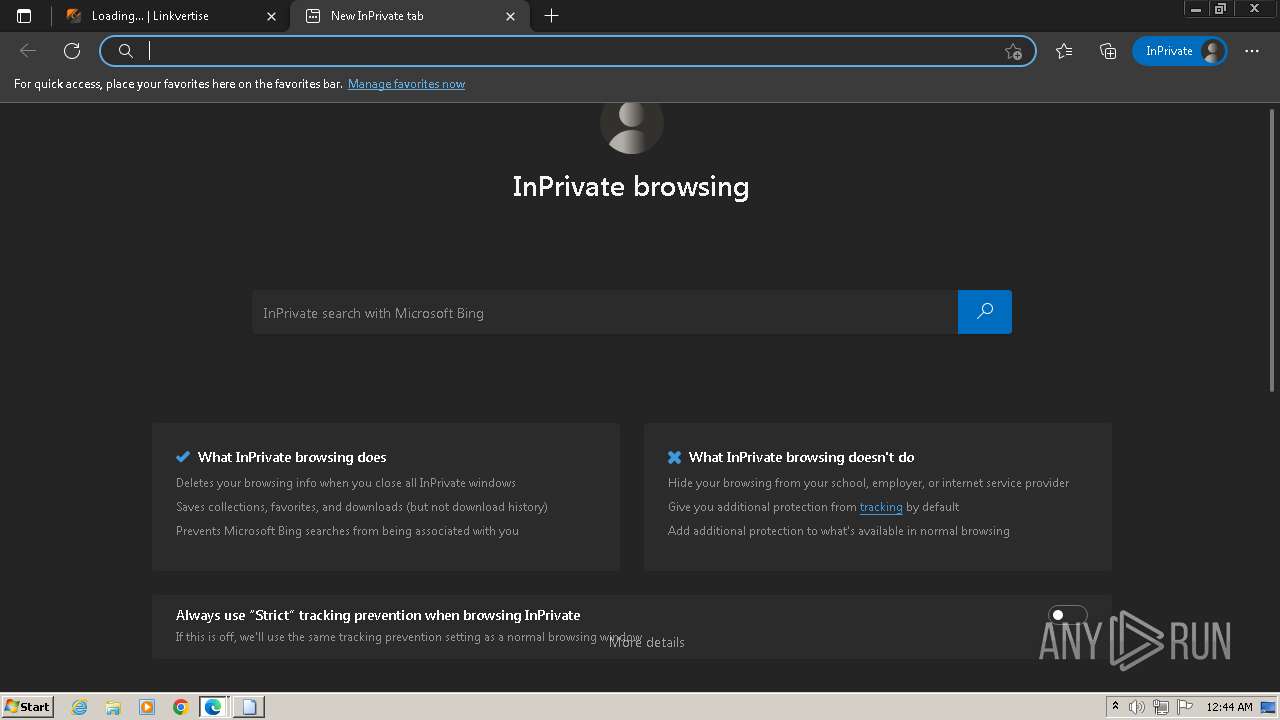1280x720 pixels.
Task: Open the Favorites list icon
Action: pyautogui.click(x=1064, y=51)
